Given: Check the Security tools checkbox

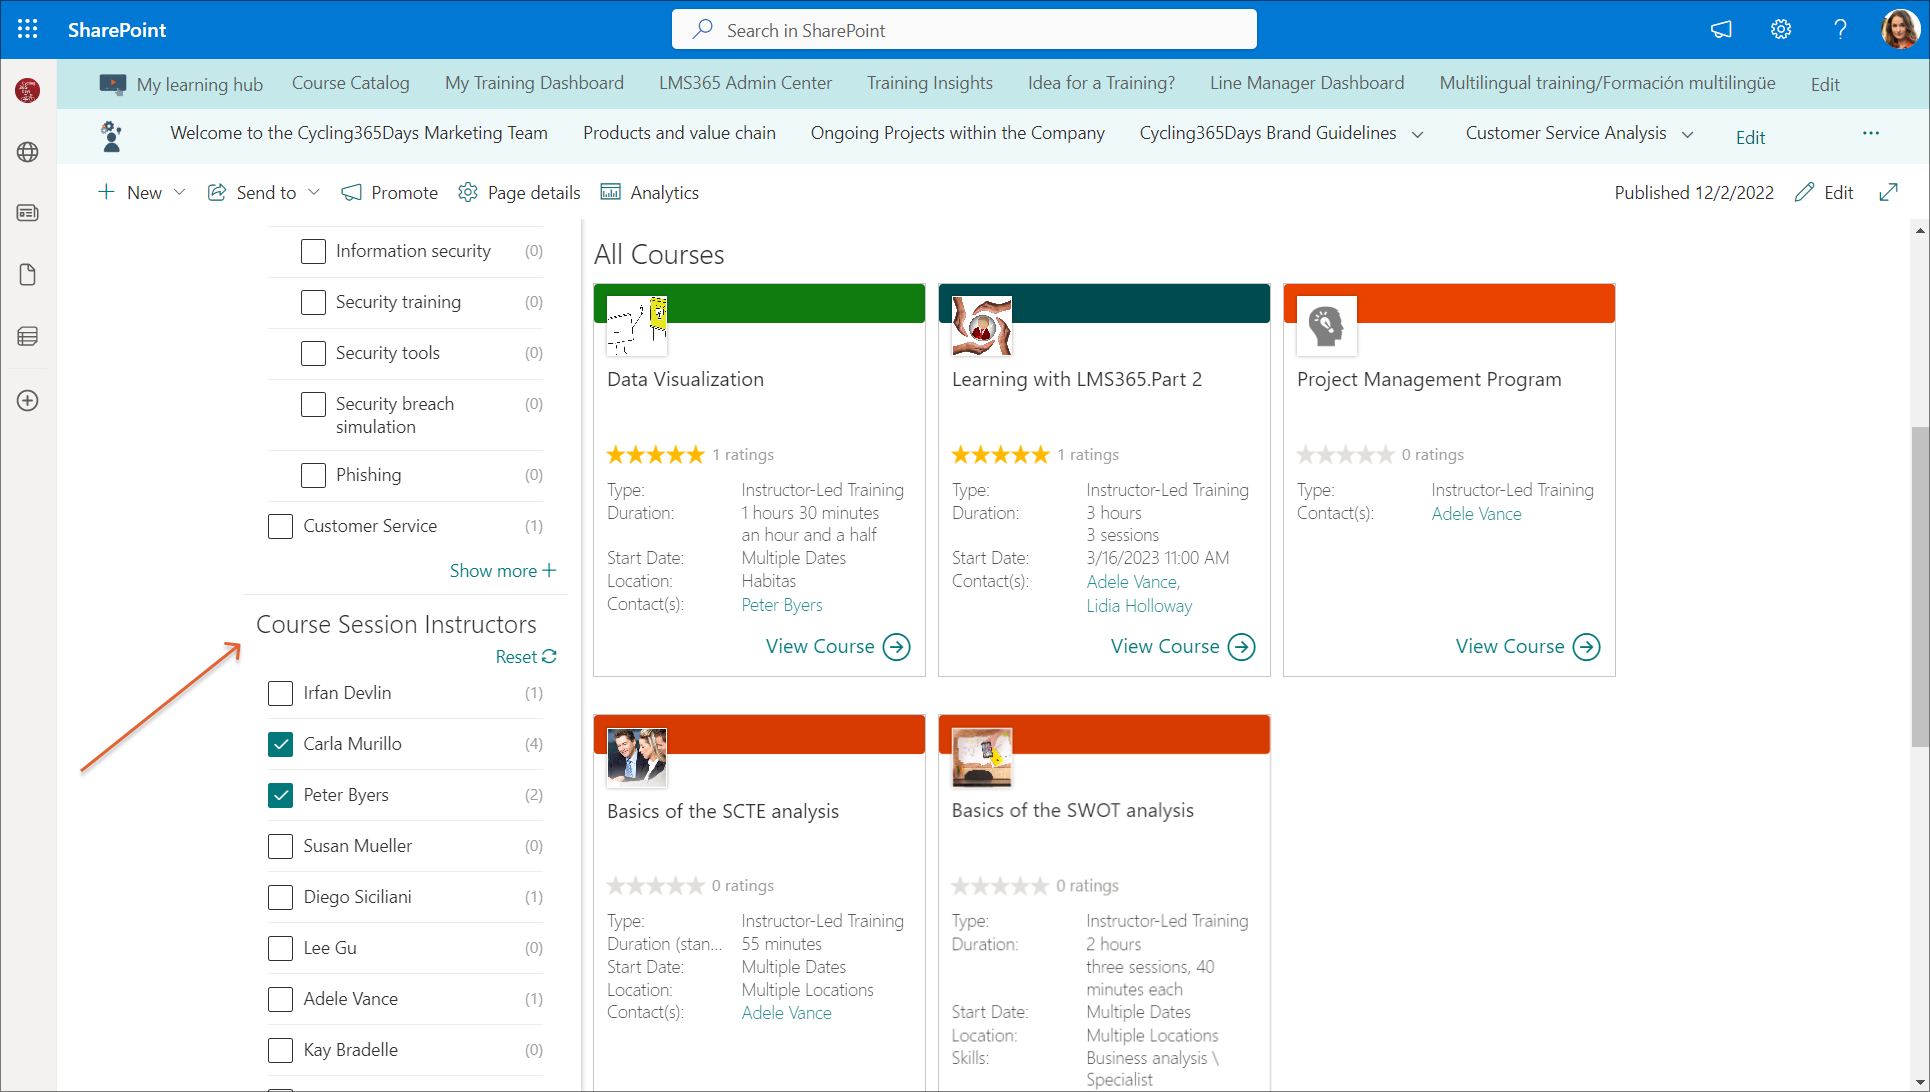Looking at the screenshot, I should (313, 353).
